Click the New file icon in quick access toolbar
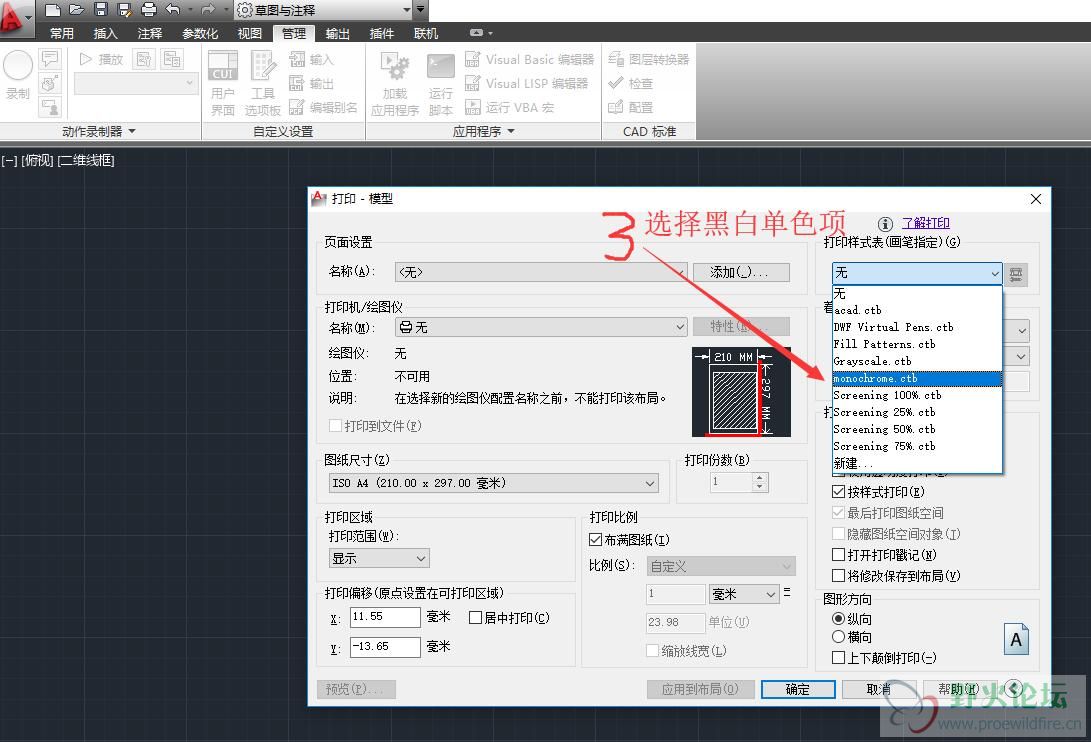Image resolution: width=1091 pixels, height=742 pixels. coord(53,10)
